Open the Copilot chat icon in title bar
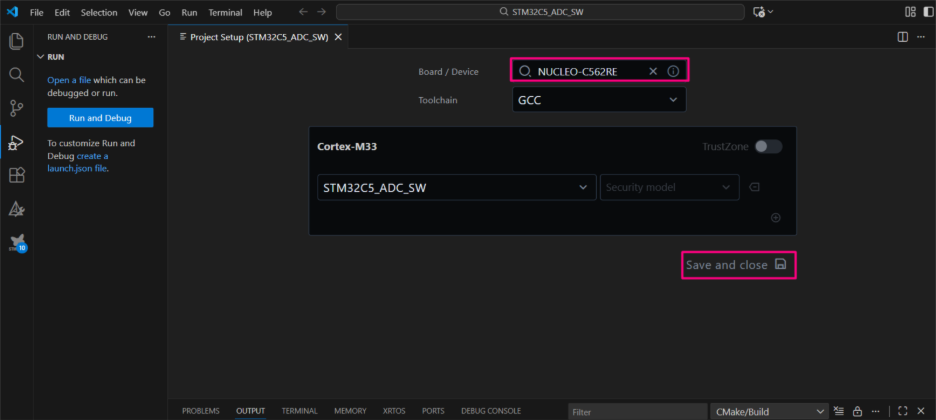 click(759, 12)
